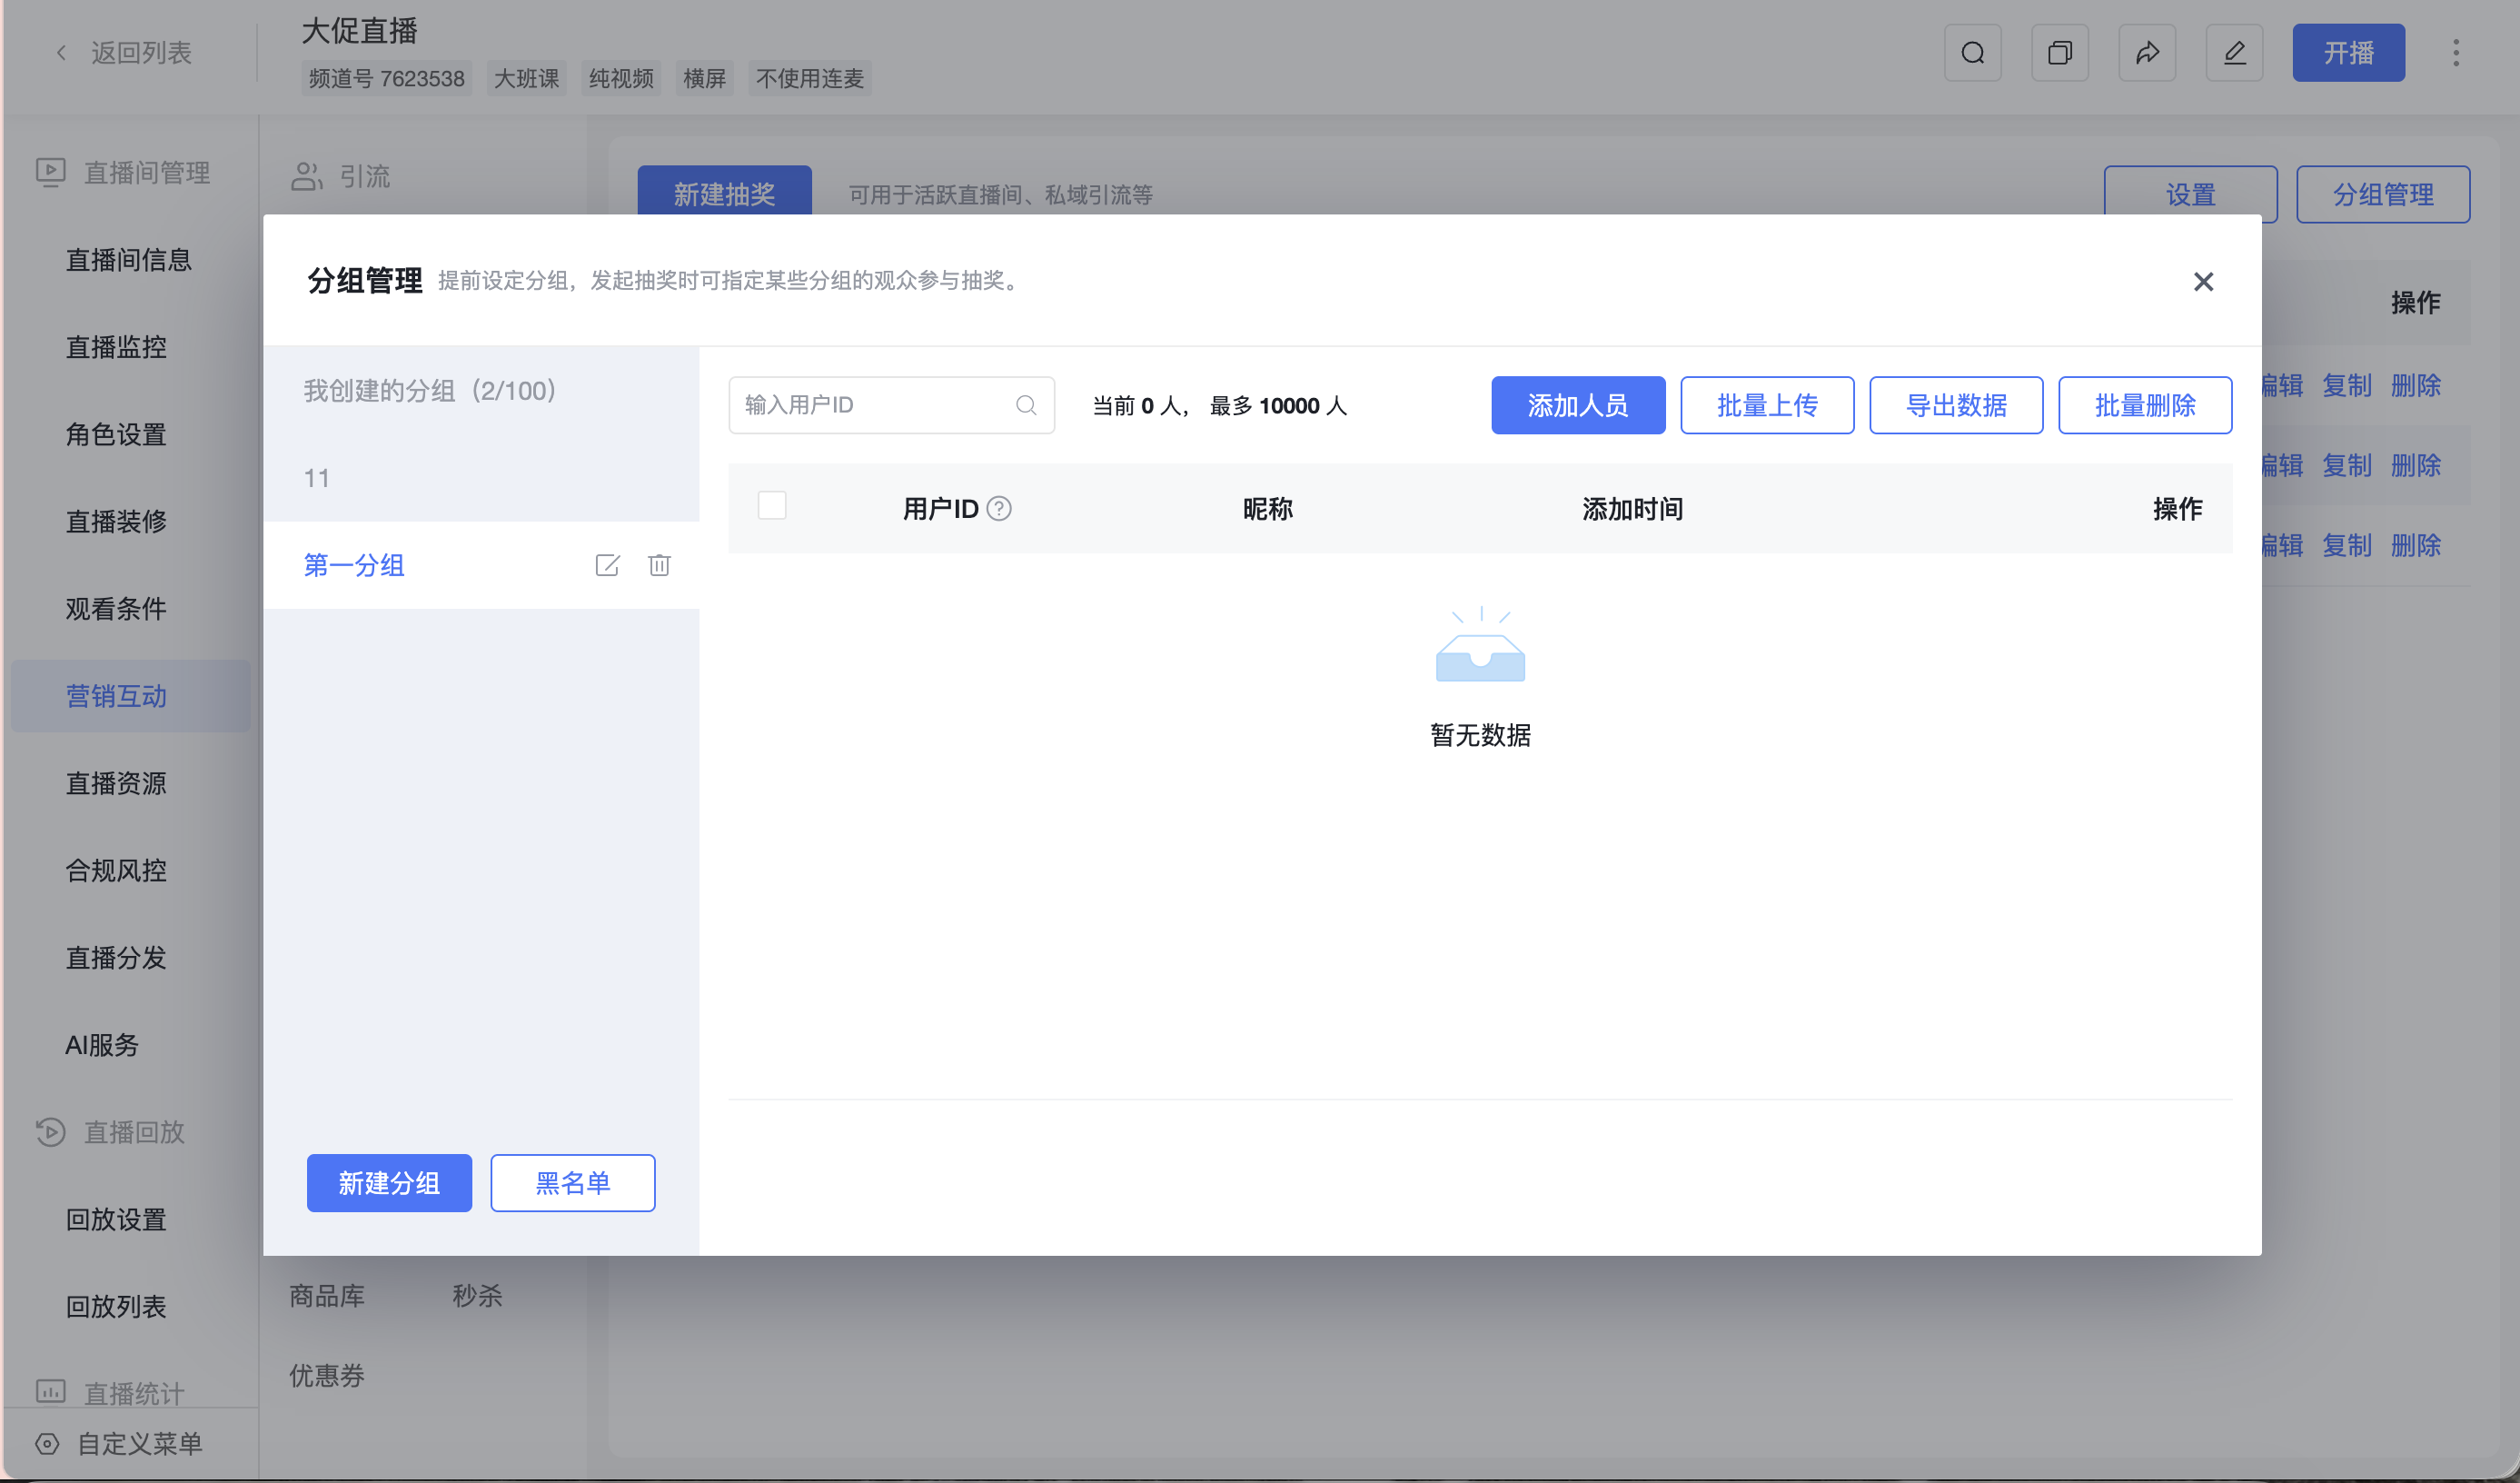This screenshot has width=2520, height=1483.
Task: Click the magnifier in user ID search box
Action: (1026, 405)
